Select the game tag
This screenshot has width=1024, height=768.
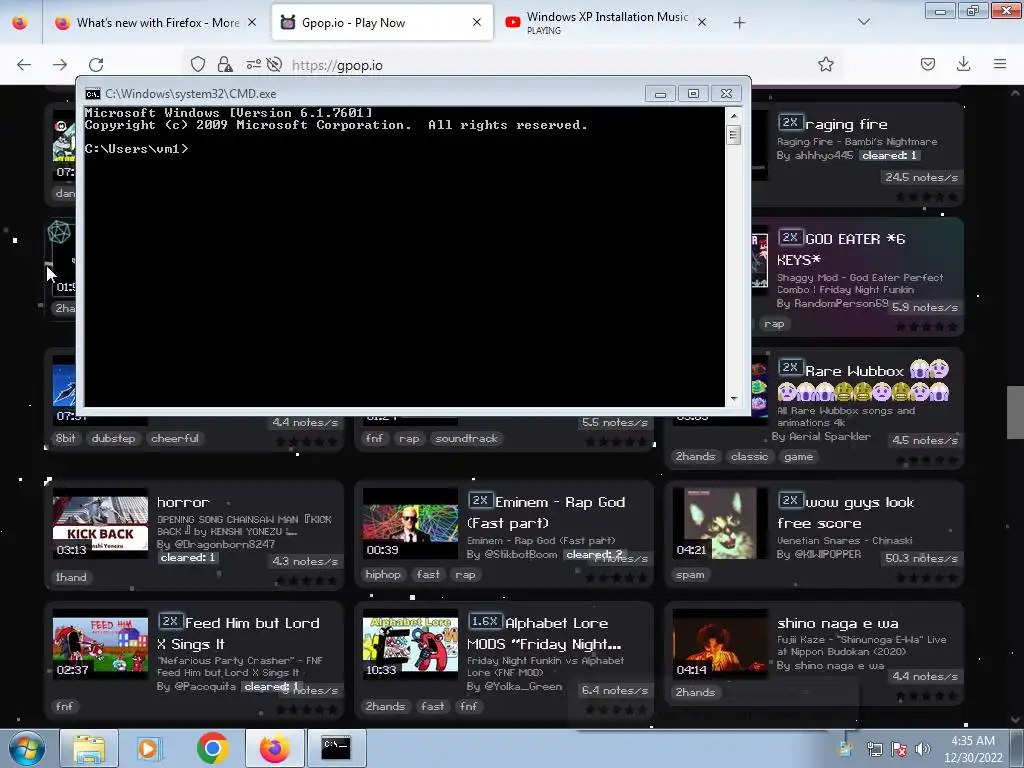click(x=798, y=456)
